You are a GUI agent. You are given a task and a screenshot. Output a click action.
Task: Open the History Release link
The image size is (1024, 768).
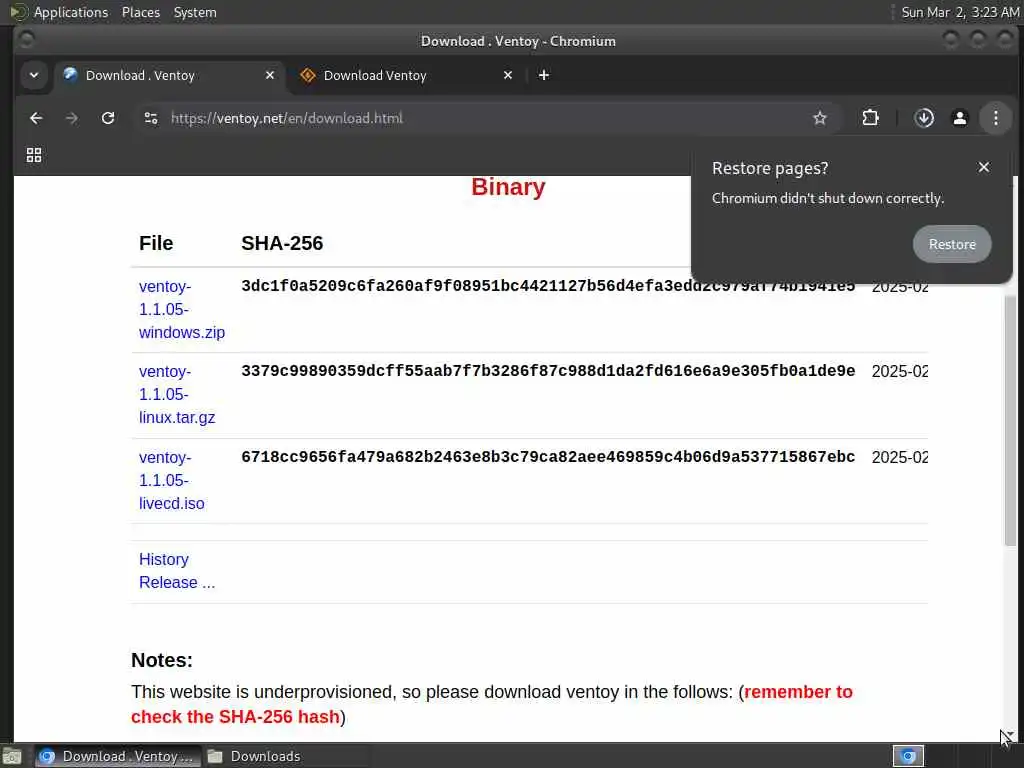[176, 571]
